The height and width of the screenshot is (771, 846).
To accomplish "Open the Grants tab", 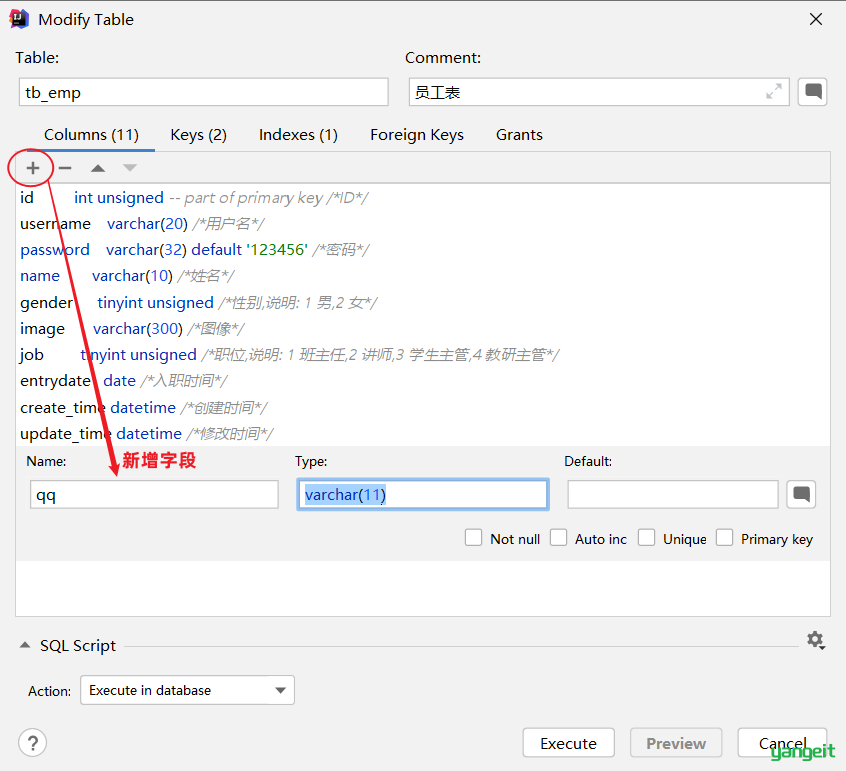I will click(519, 135).
